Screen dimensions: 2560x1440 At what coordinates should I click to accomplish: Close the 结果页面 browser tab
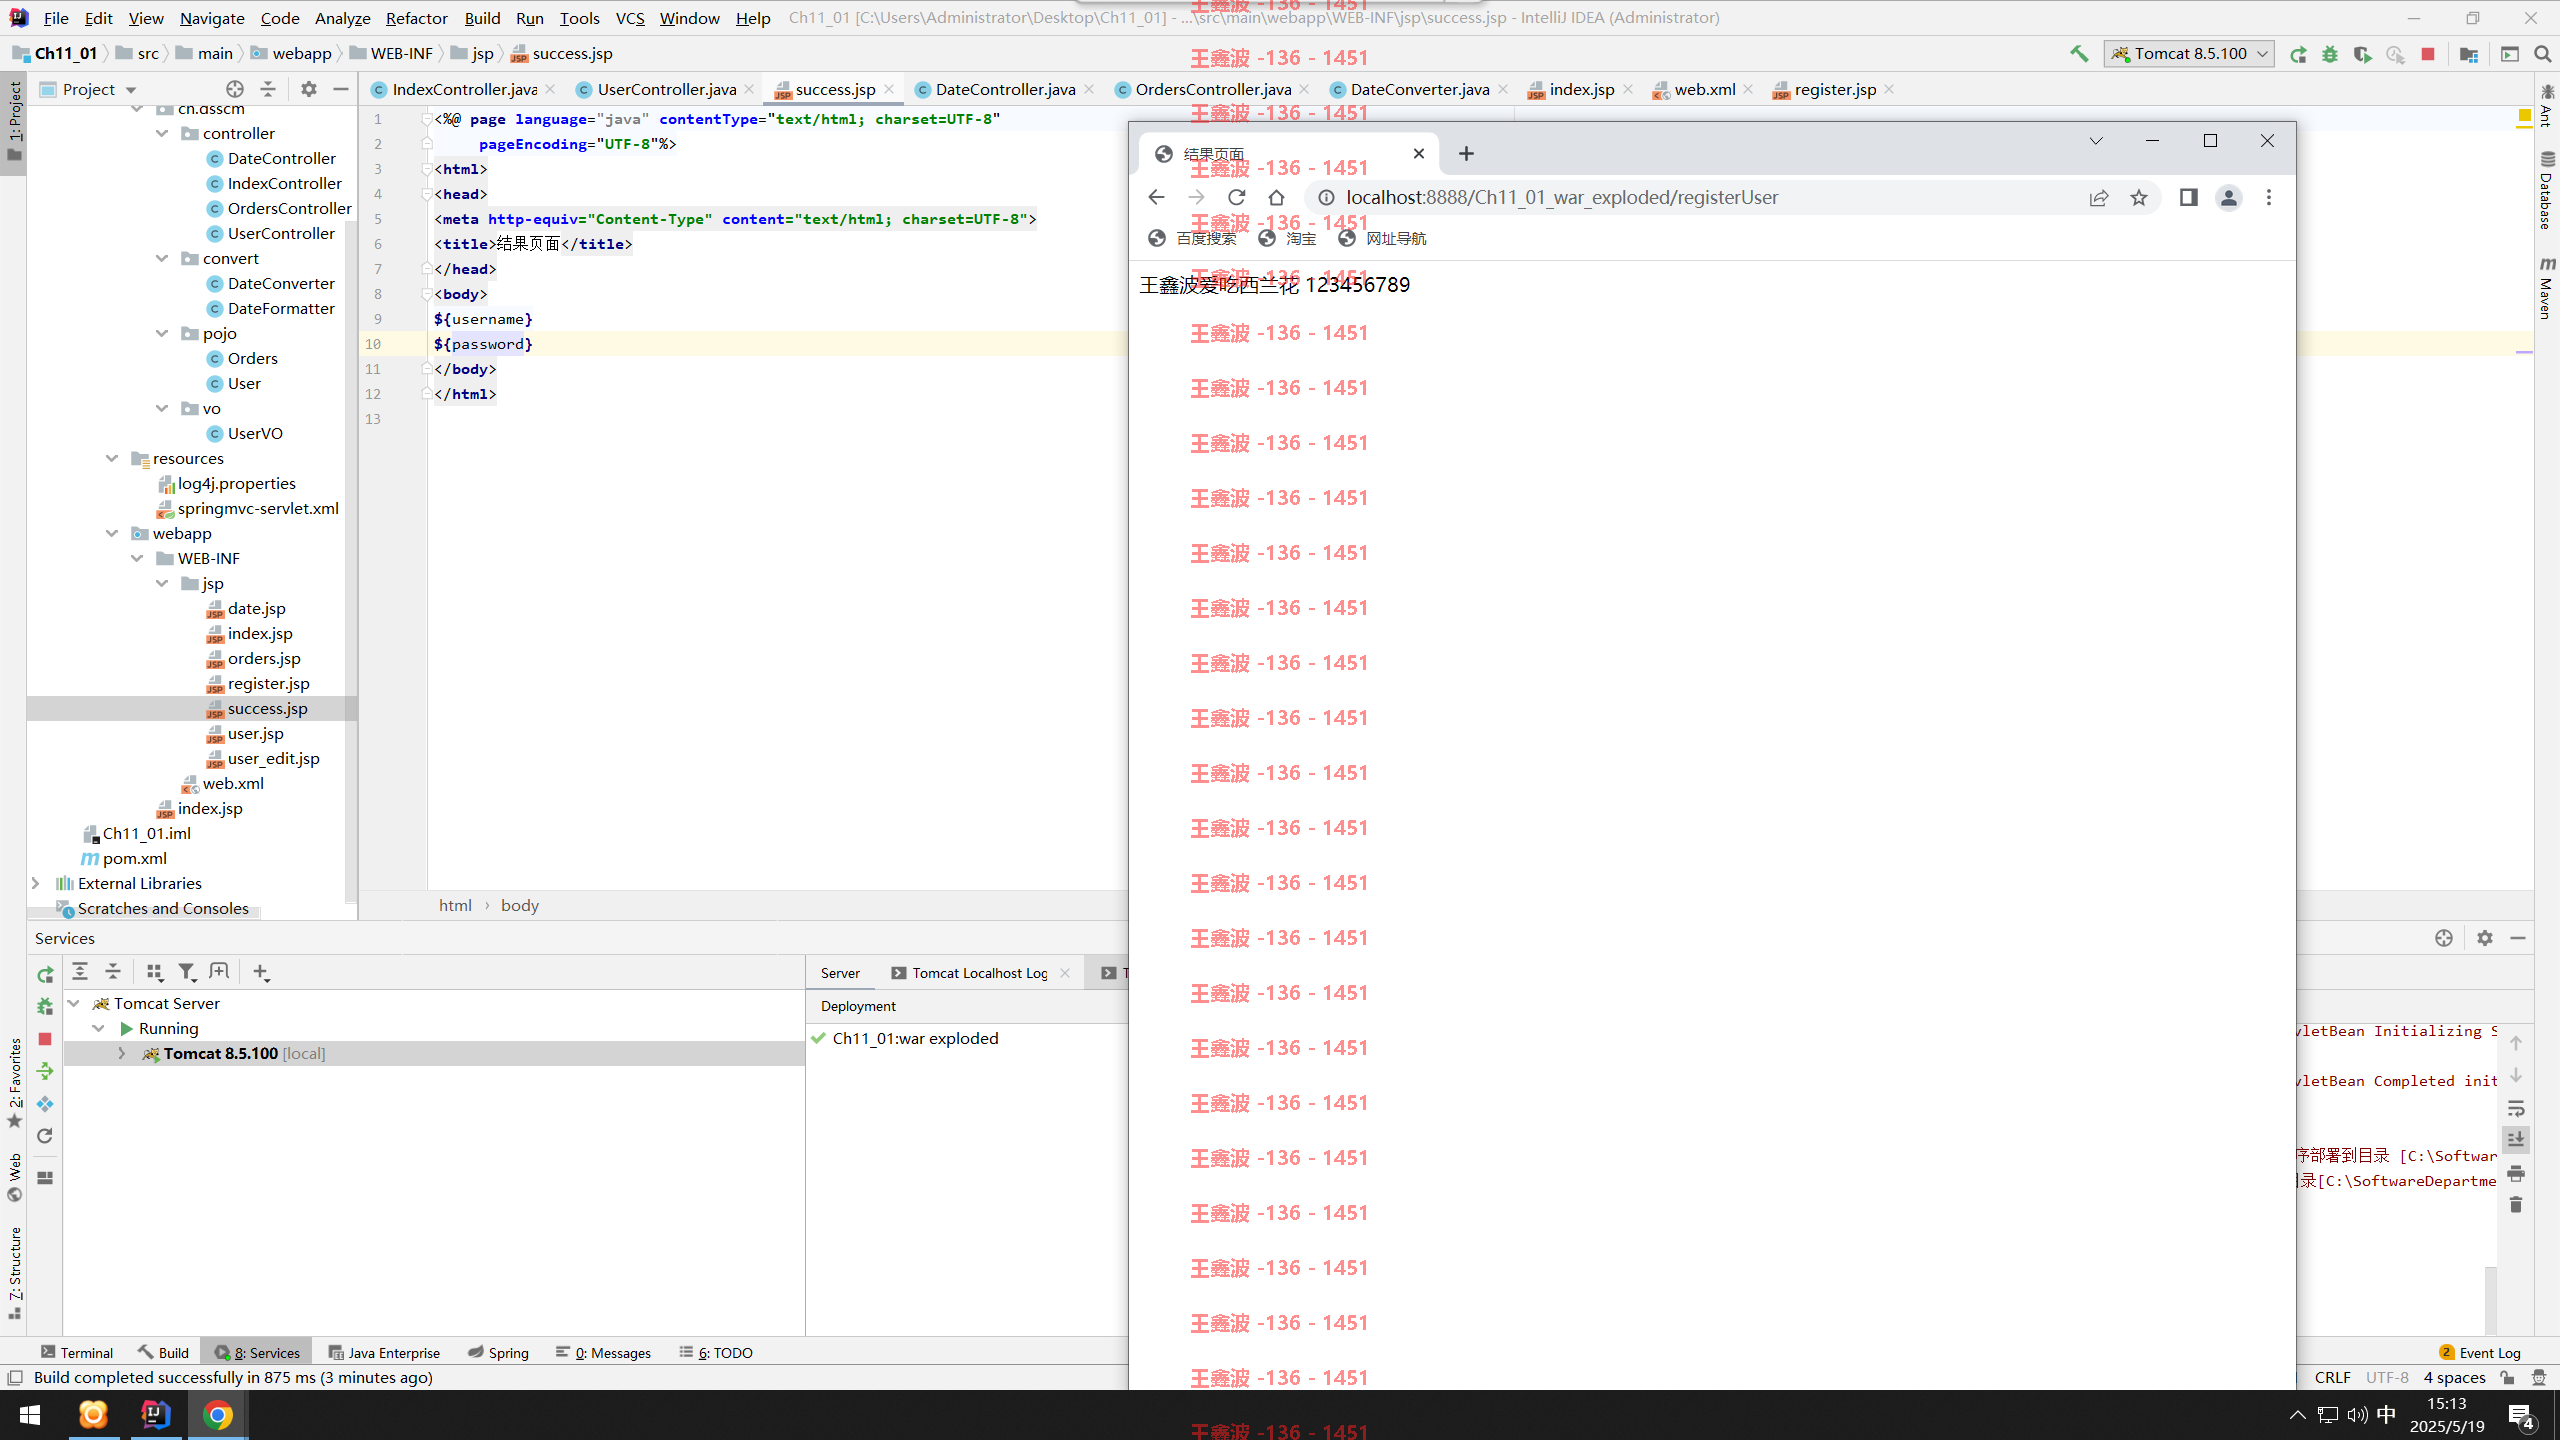click(x=1418, y=153)
